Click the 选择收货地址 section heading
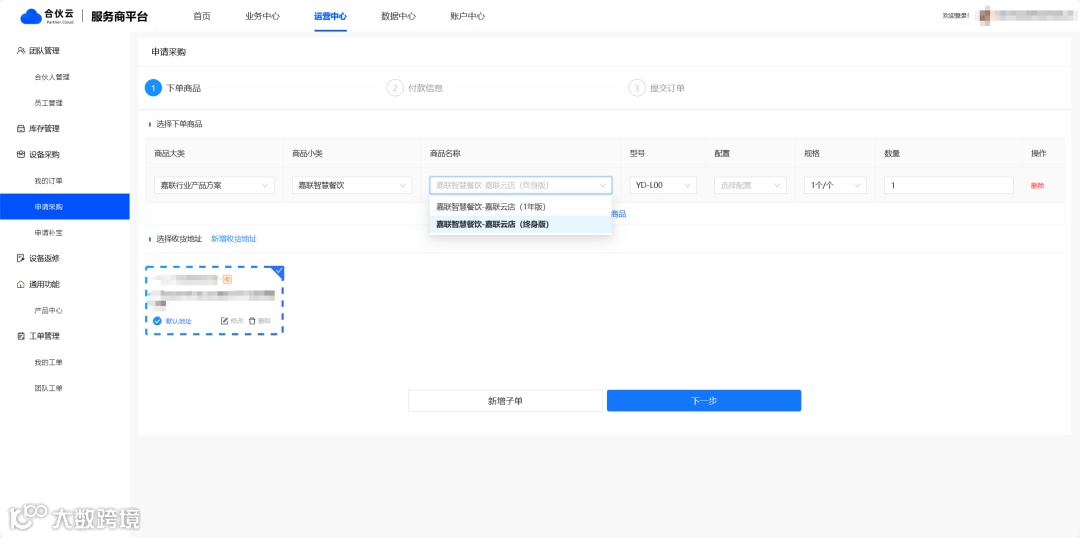Viewport: 1080px width, 538px height. coord(179,239)
